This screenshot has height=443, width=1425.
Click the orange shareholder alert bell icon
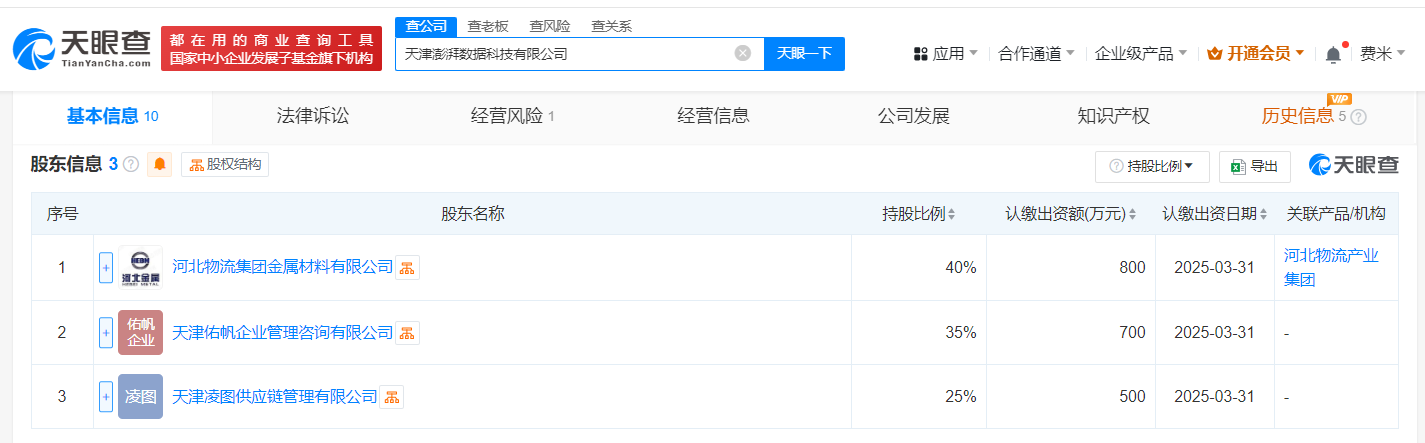(160, 164)
